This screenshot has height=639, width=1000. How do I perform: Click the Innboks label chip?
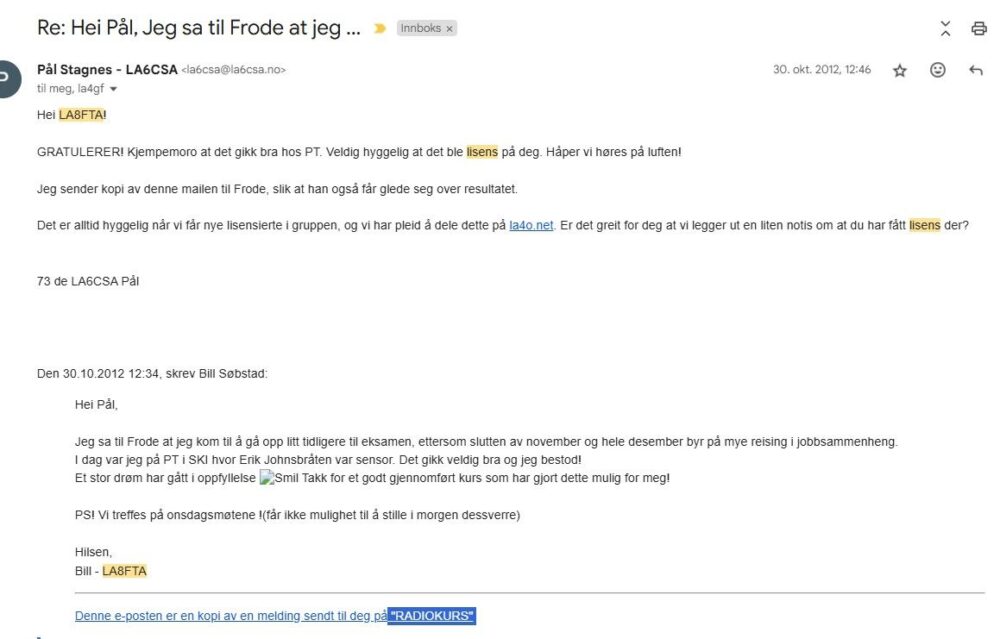pos(420,29)
